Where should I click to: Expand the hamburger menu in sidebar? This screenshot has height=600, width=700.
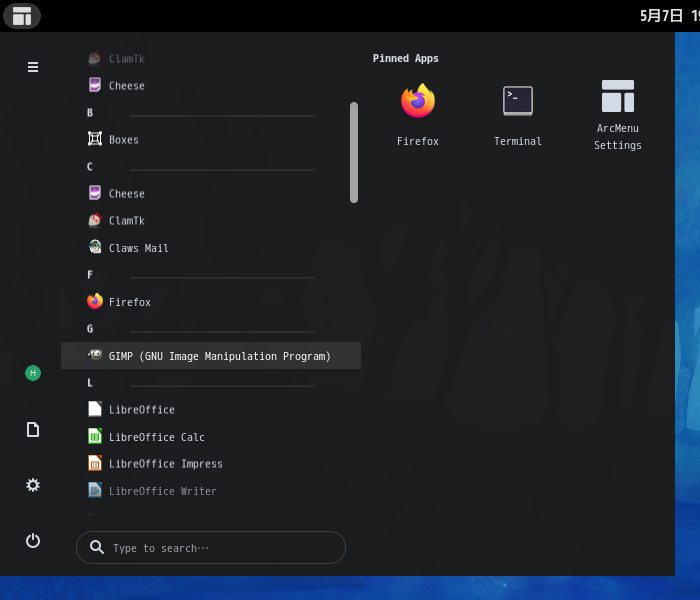(x=33, y=67)
